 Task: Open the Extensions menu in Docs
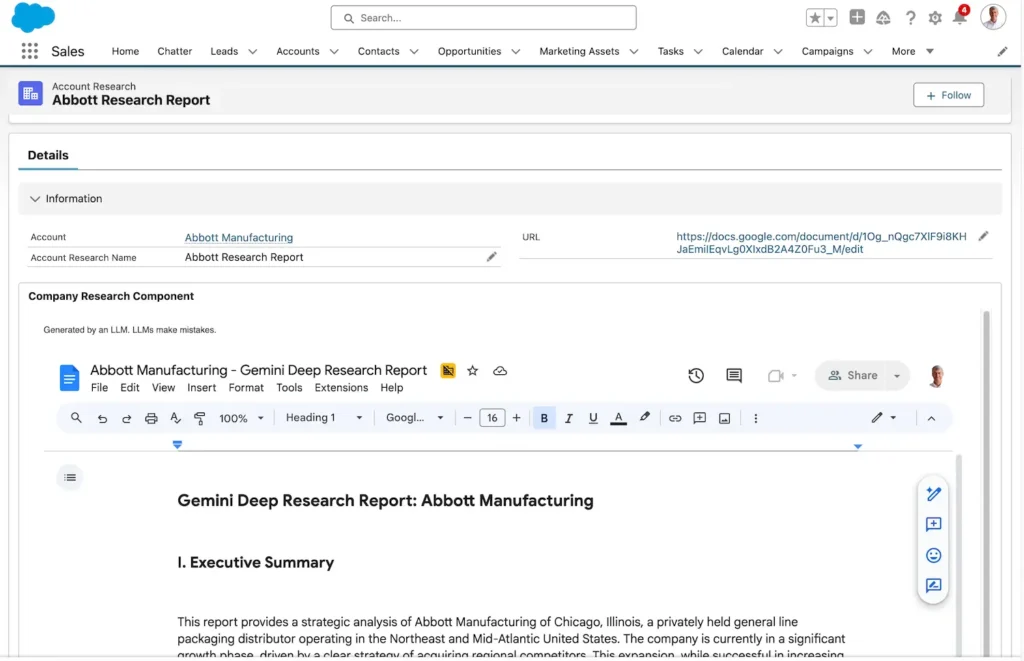[x=341, y=387]
